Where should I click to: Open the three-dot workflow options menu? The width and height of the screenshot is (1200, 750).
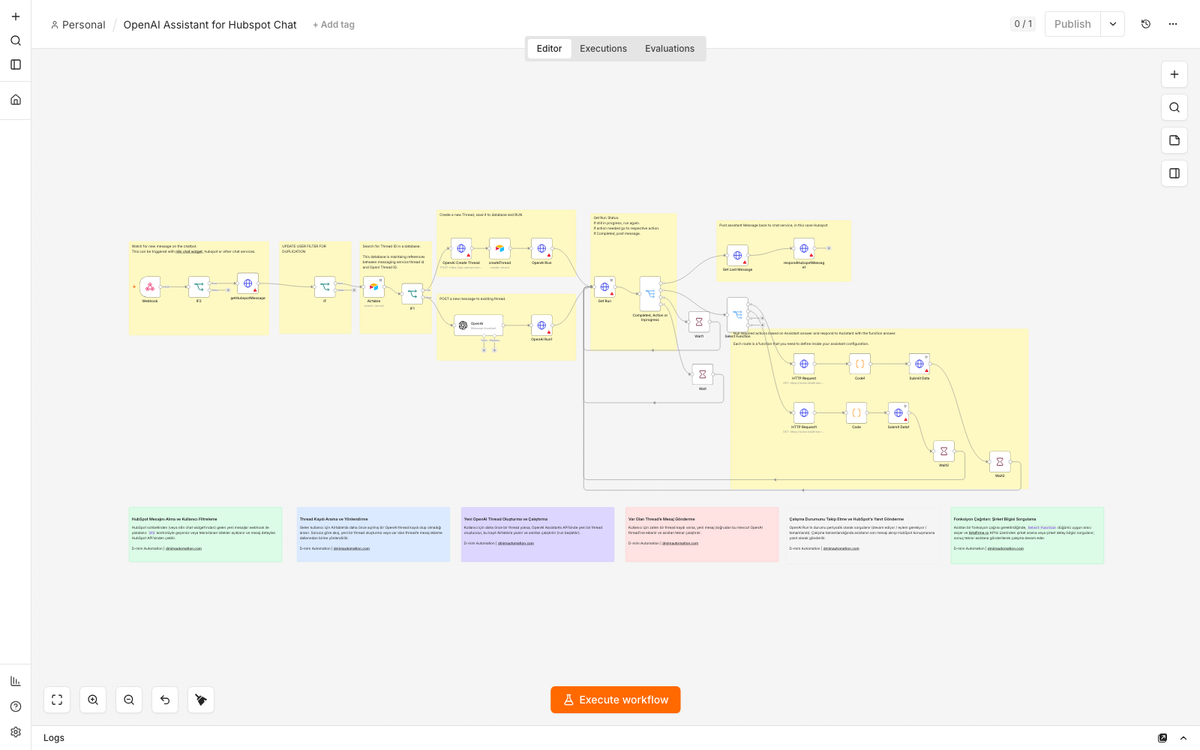(1173, 24)
